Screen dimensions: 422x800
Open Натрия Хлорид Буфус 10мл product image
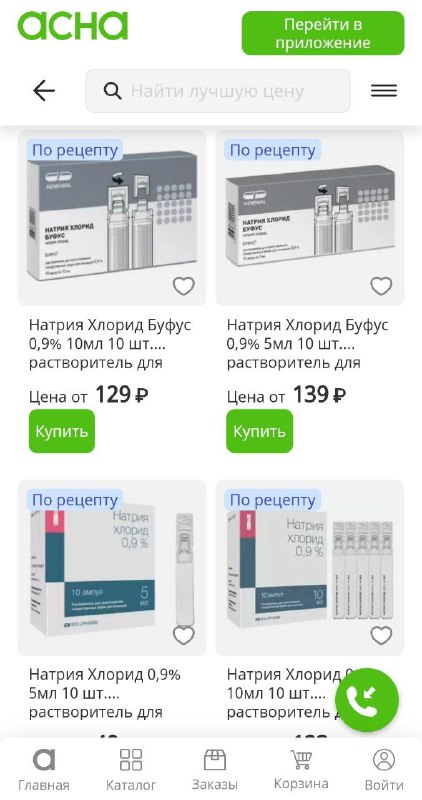point(112,218)
